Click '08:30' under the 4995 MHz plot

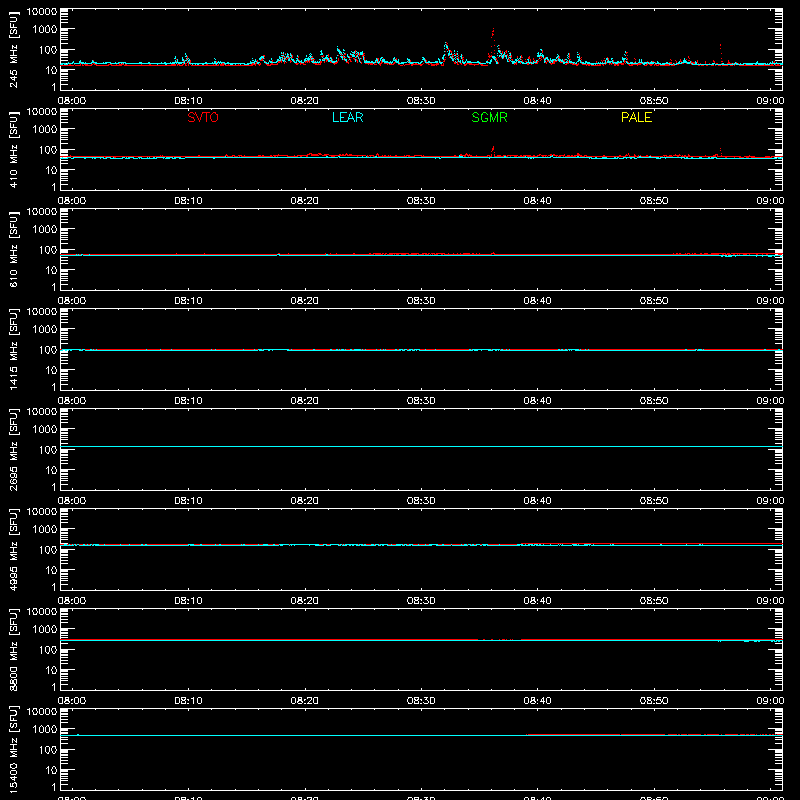click(x=421, y=601)
